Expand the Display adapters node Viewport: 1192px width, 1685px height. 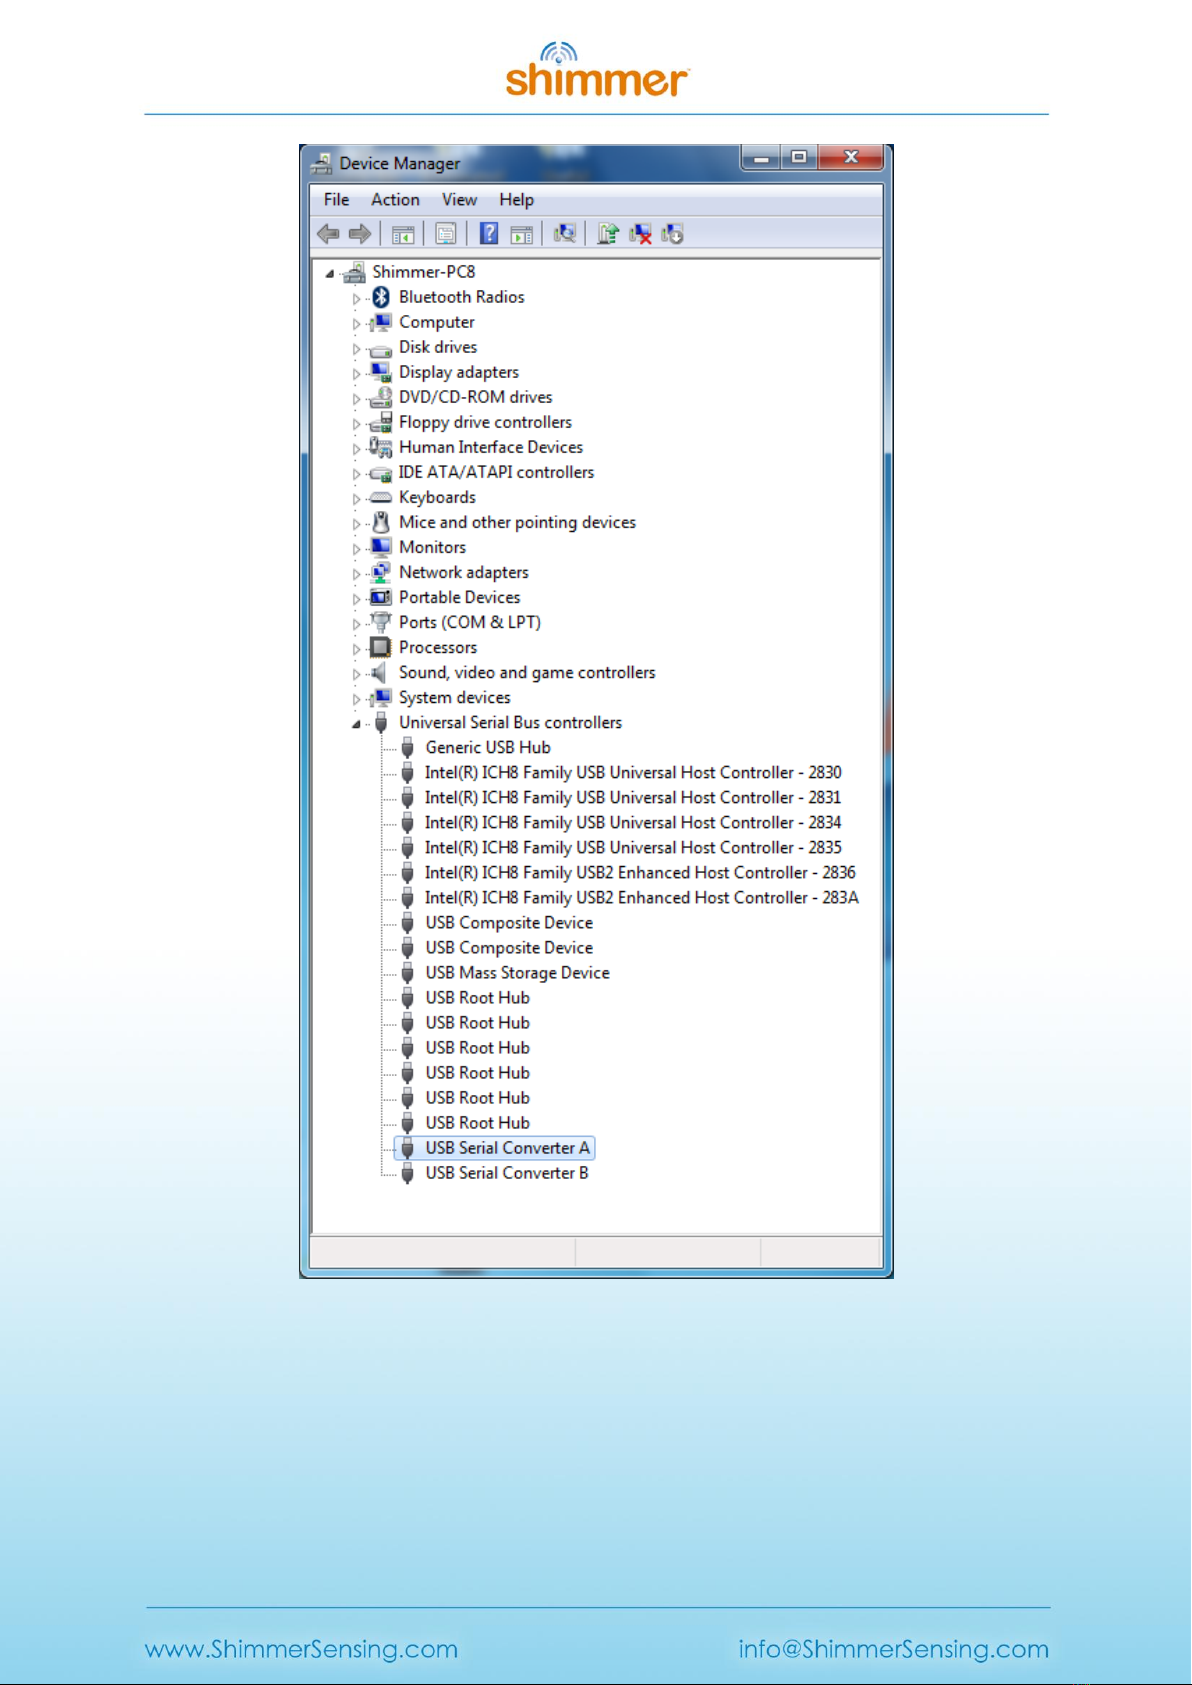[356, 373]
